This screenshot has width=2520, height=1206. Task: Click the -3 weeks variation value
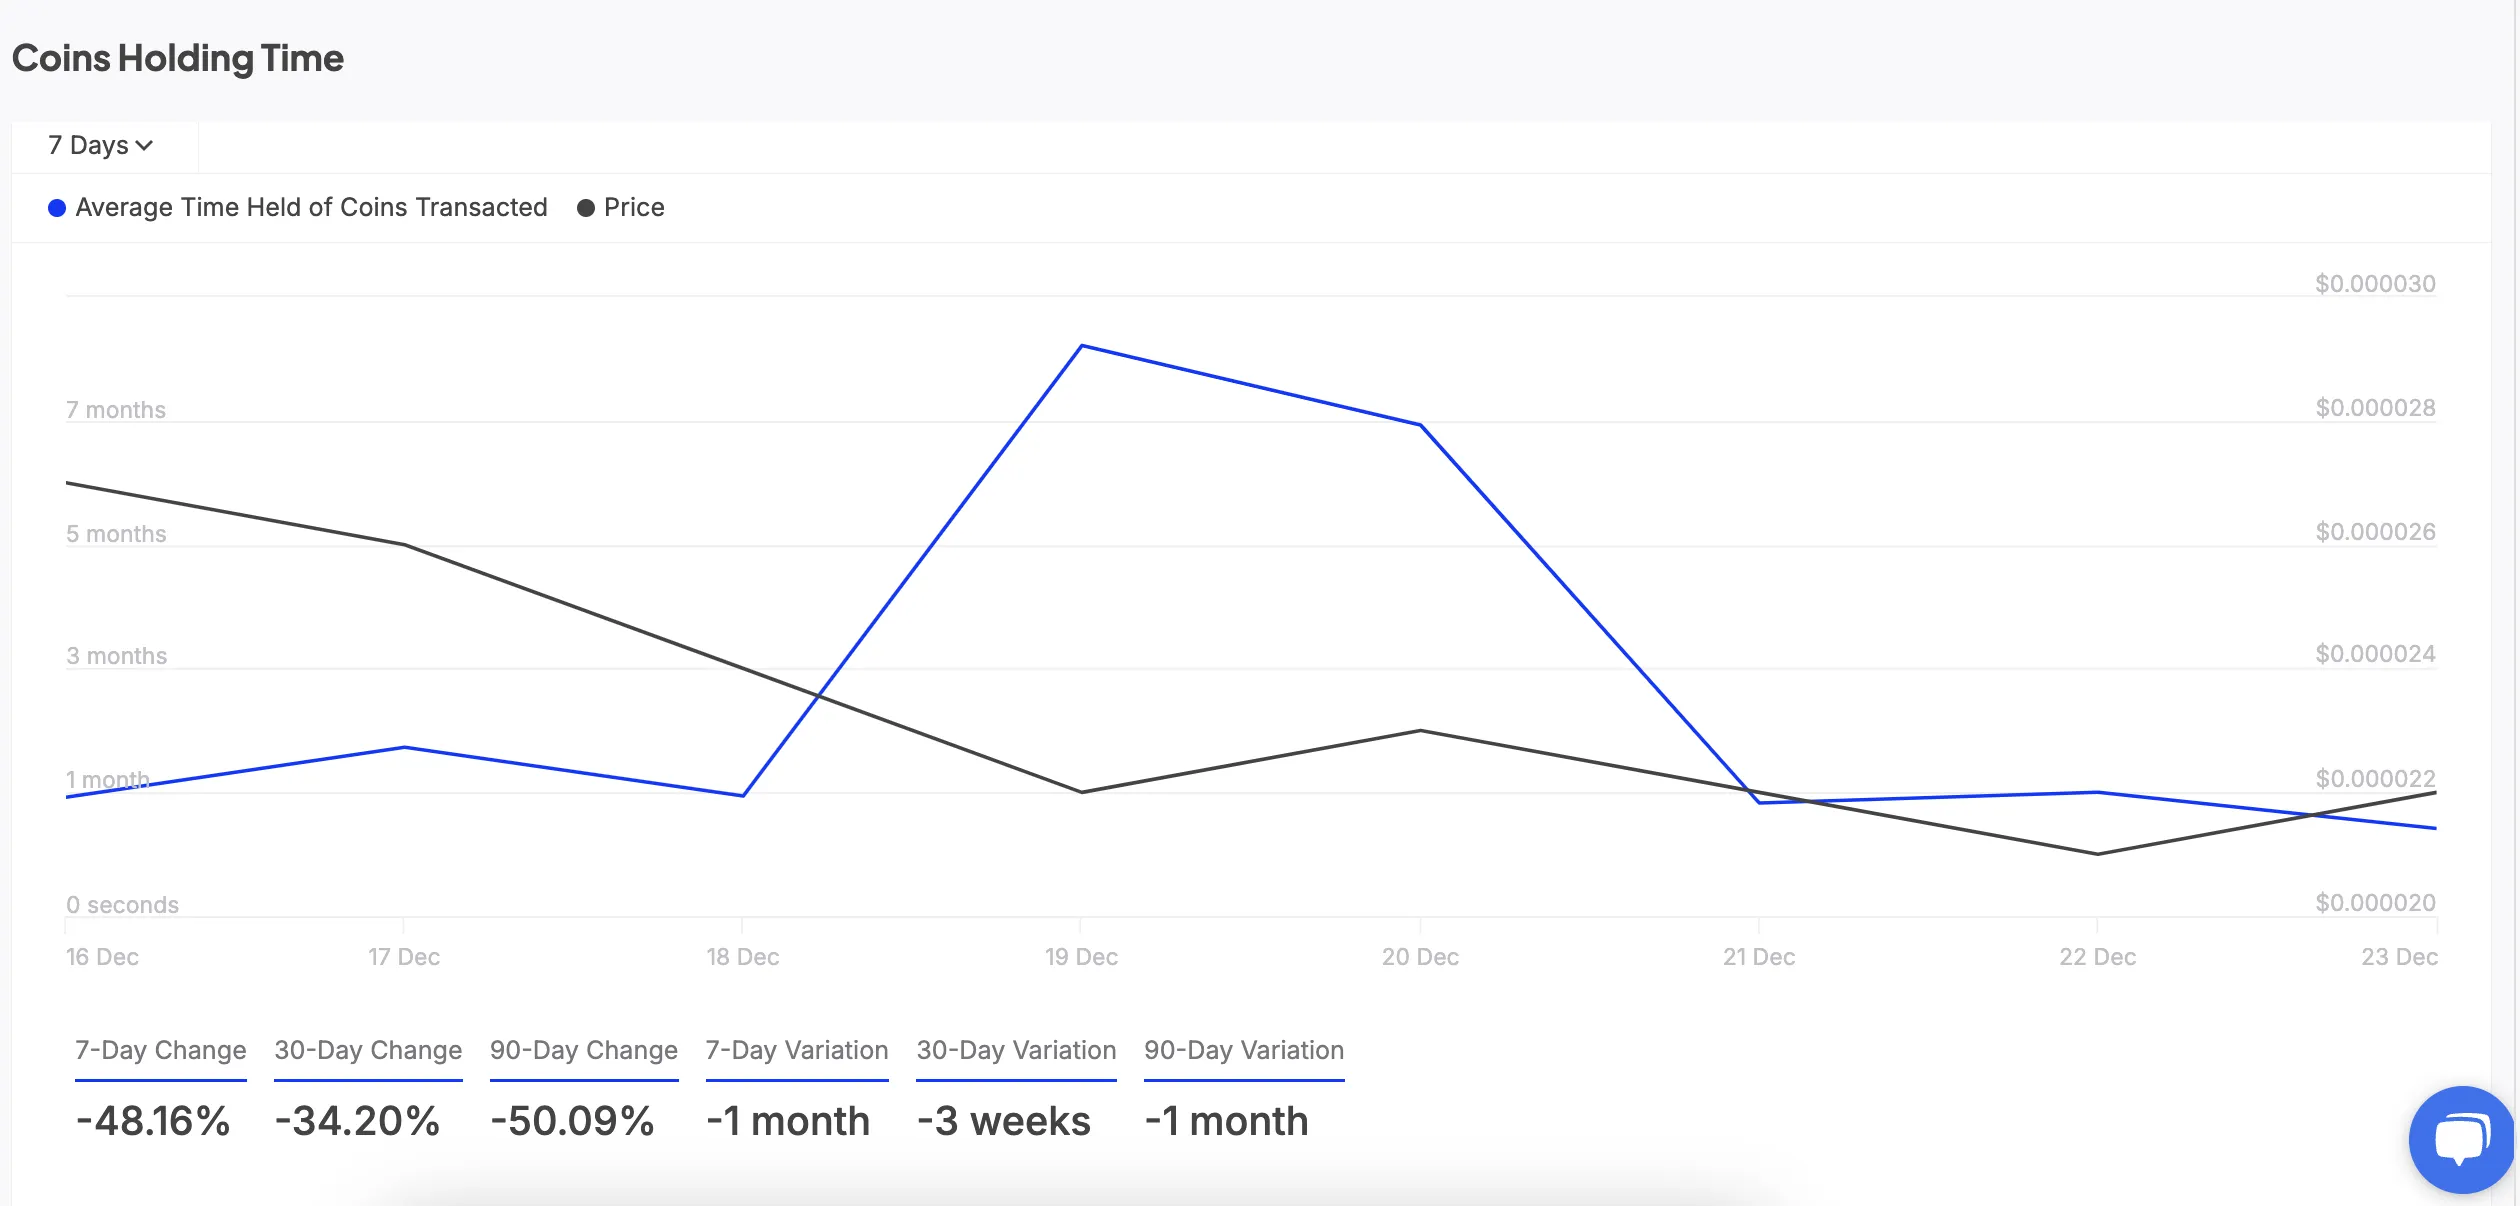1004,1121
